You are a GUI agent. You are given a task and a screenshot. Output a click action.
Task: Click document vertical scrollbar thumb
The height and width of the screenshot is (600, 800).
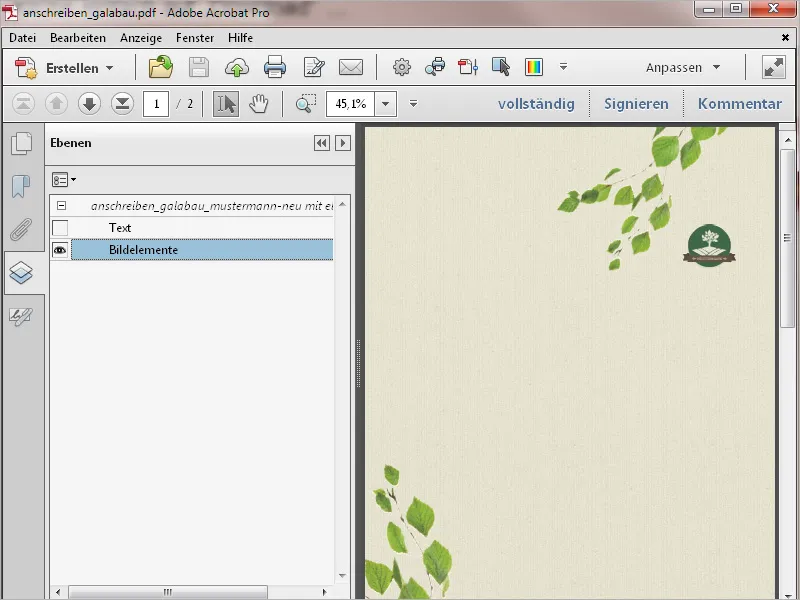(x=788, y=237)
